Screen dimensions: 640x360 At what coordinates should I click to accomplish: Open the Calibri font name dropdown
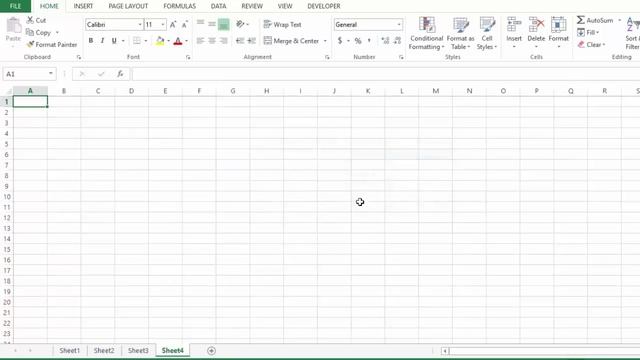140,24
